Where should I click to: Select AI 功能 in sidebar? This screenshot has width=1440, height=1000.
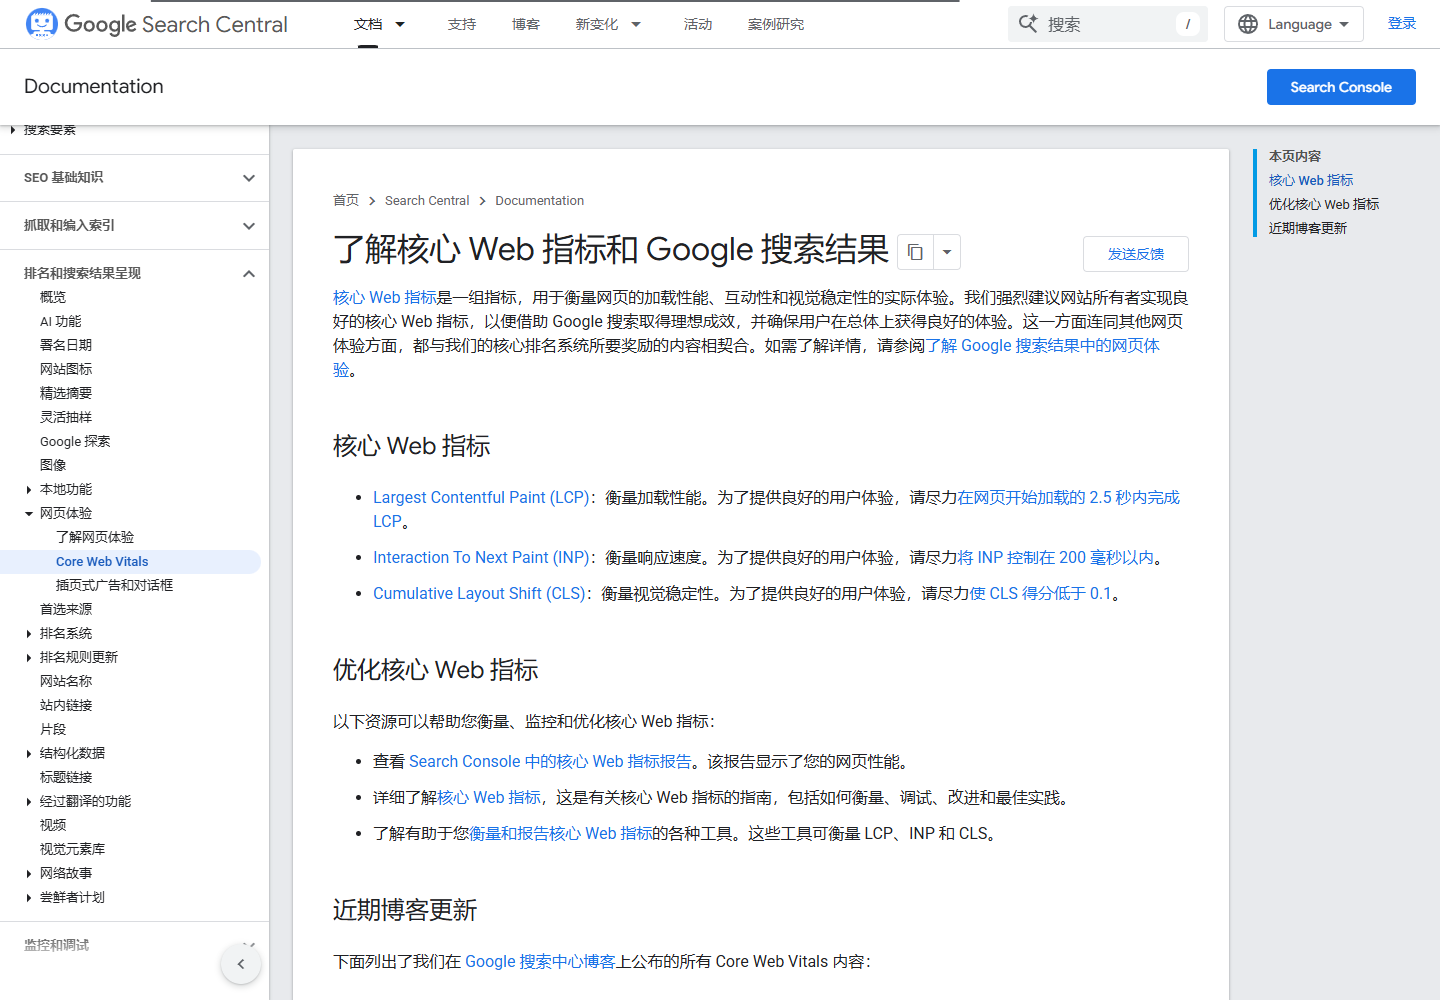pyautogui.click(x=61, y=322)
